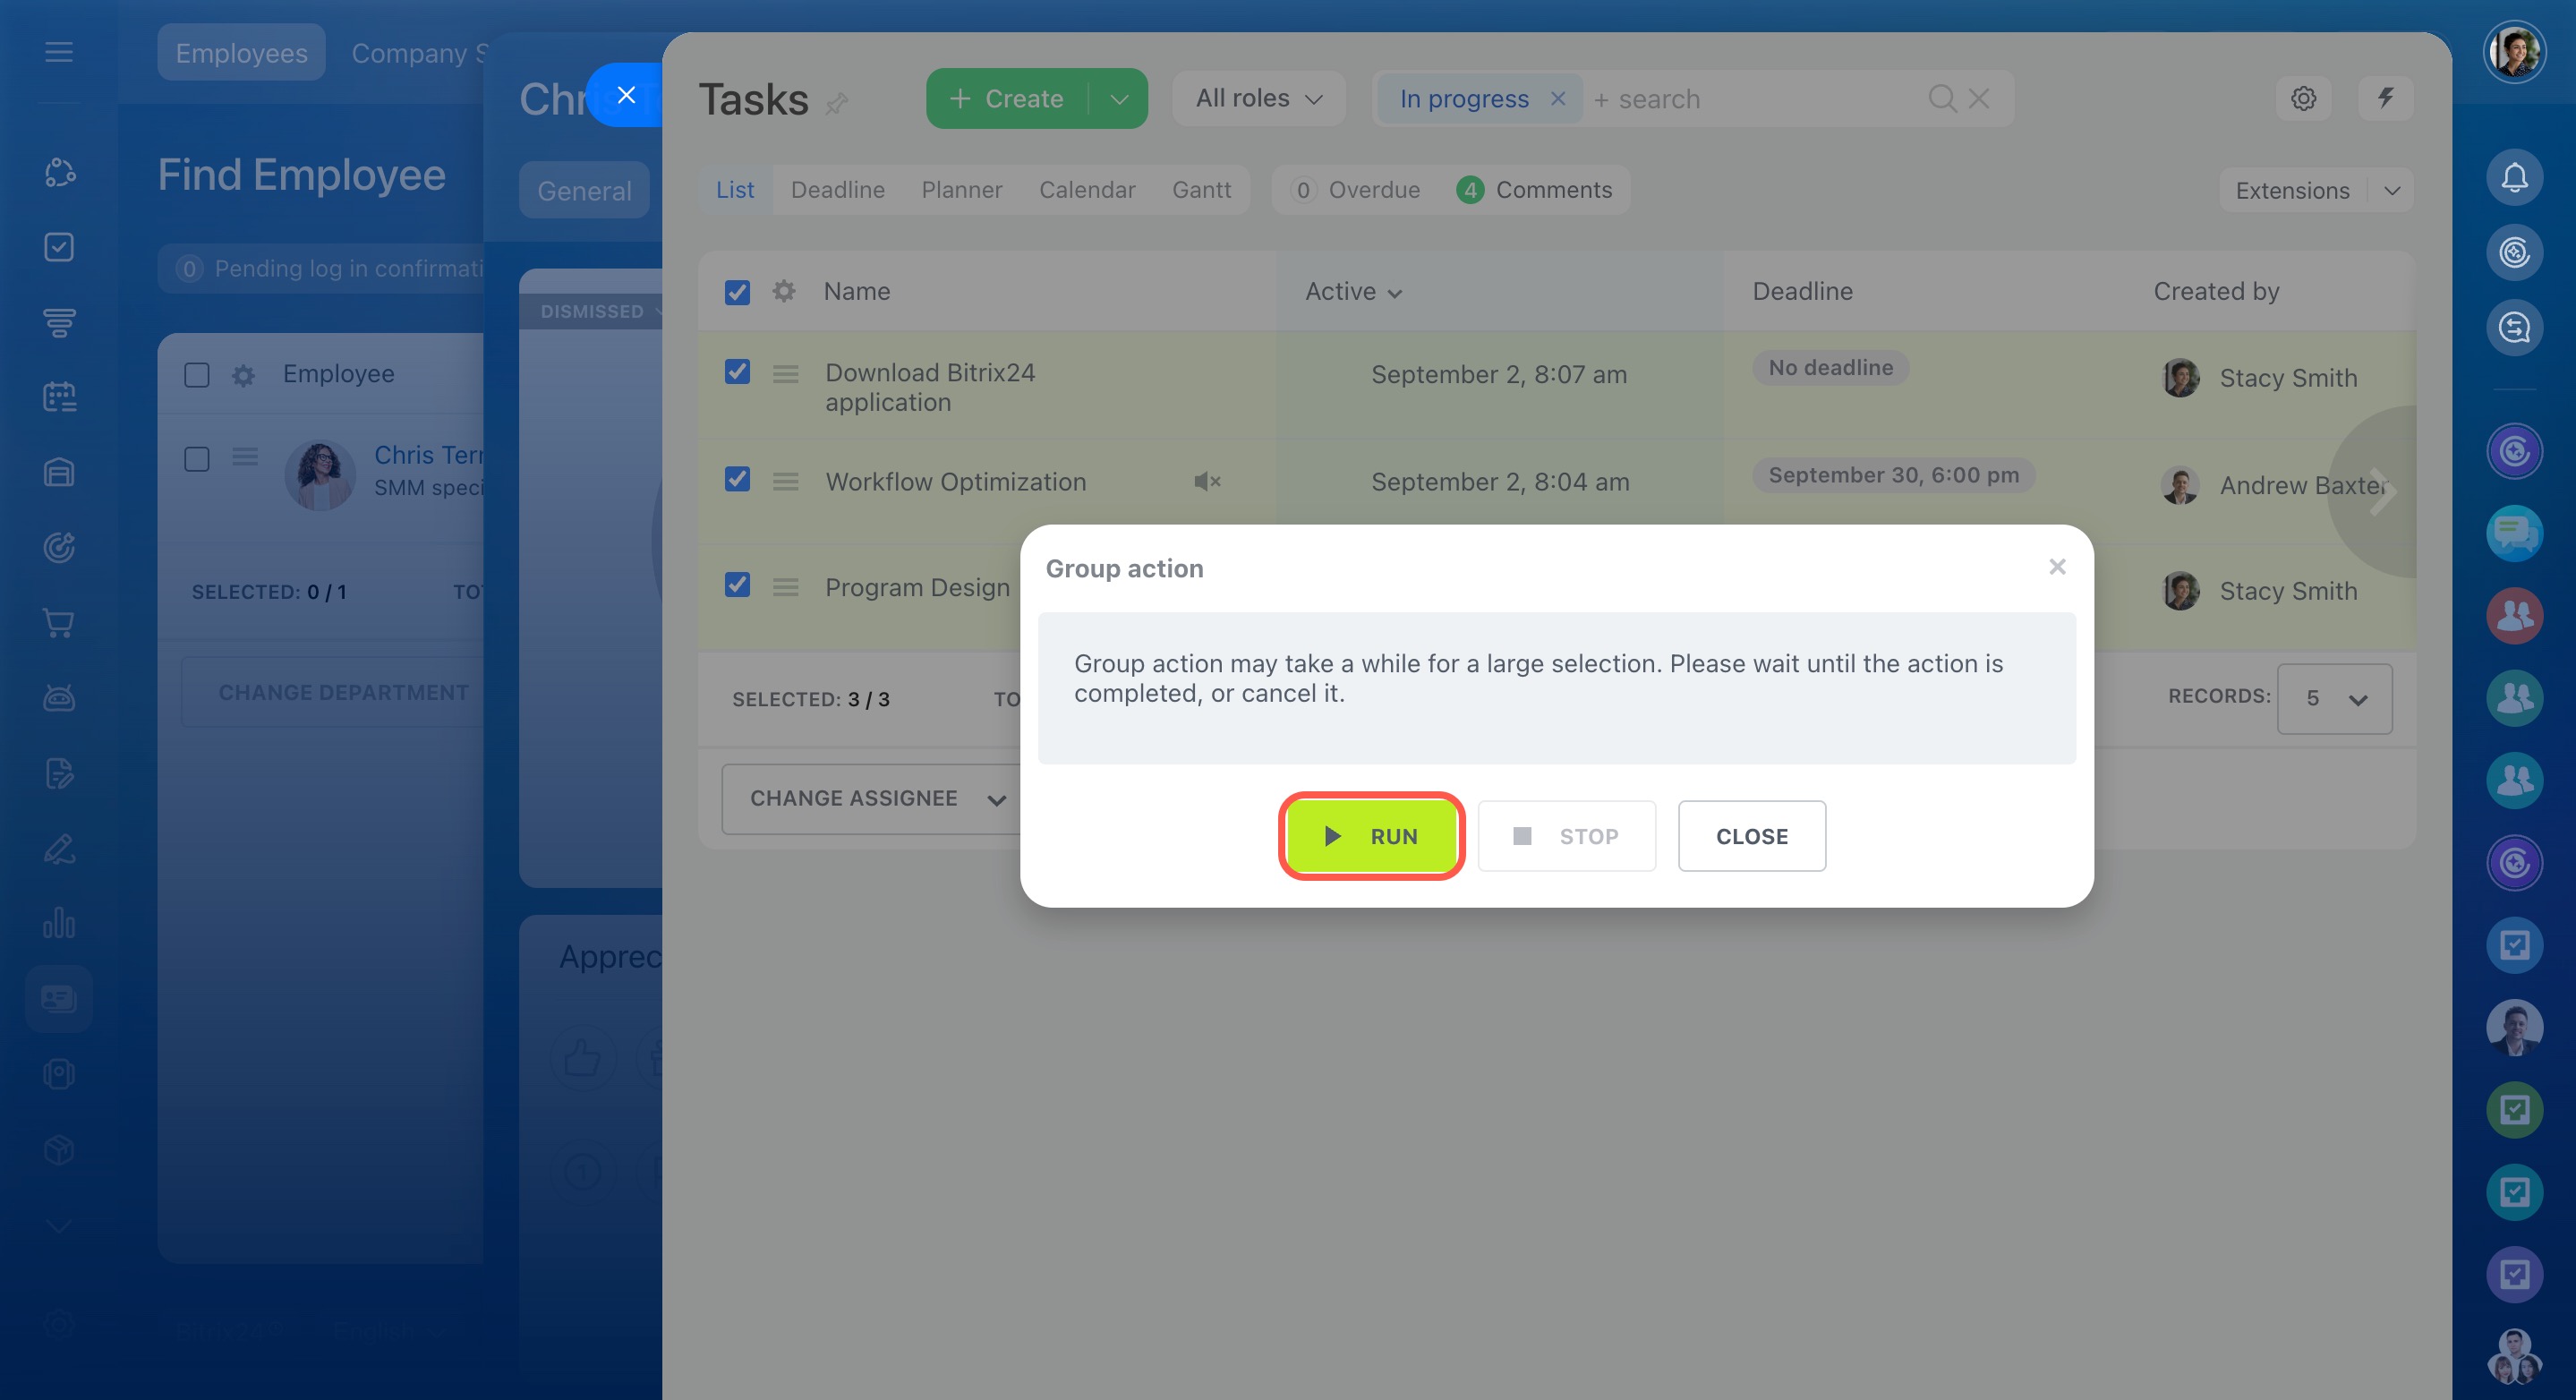The image size is (2576, 1400).
Task: Open the hamburger menu in left sidebar
Action: (59, 52)
